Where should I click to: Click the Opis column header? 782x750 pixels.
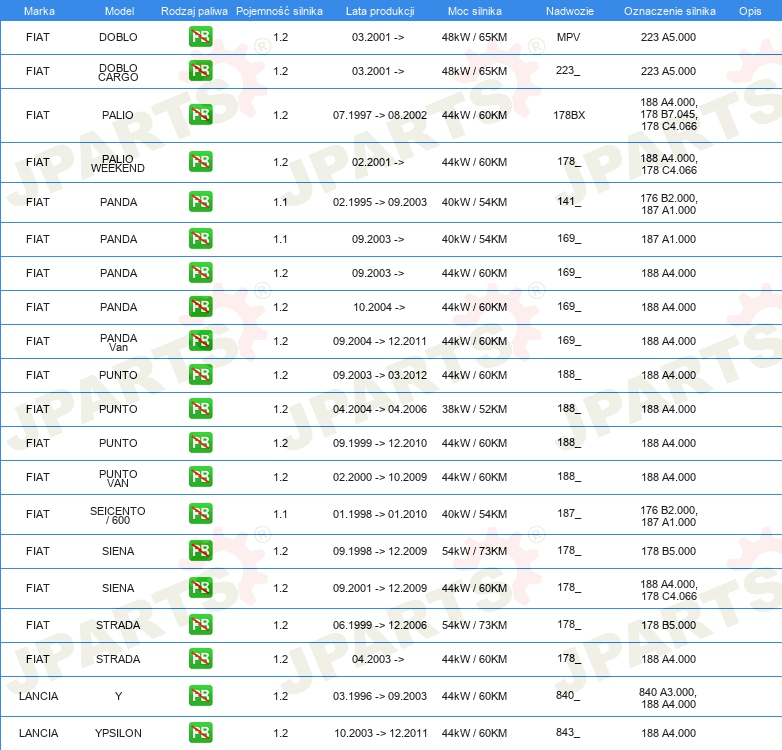pos(749,10)
